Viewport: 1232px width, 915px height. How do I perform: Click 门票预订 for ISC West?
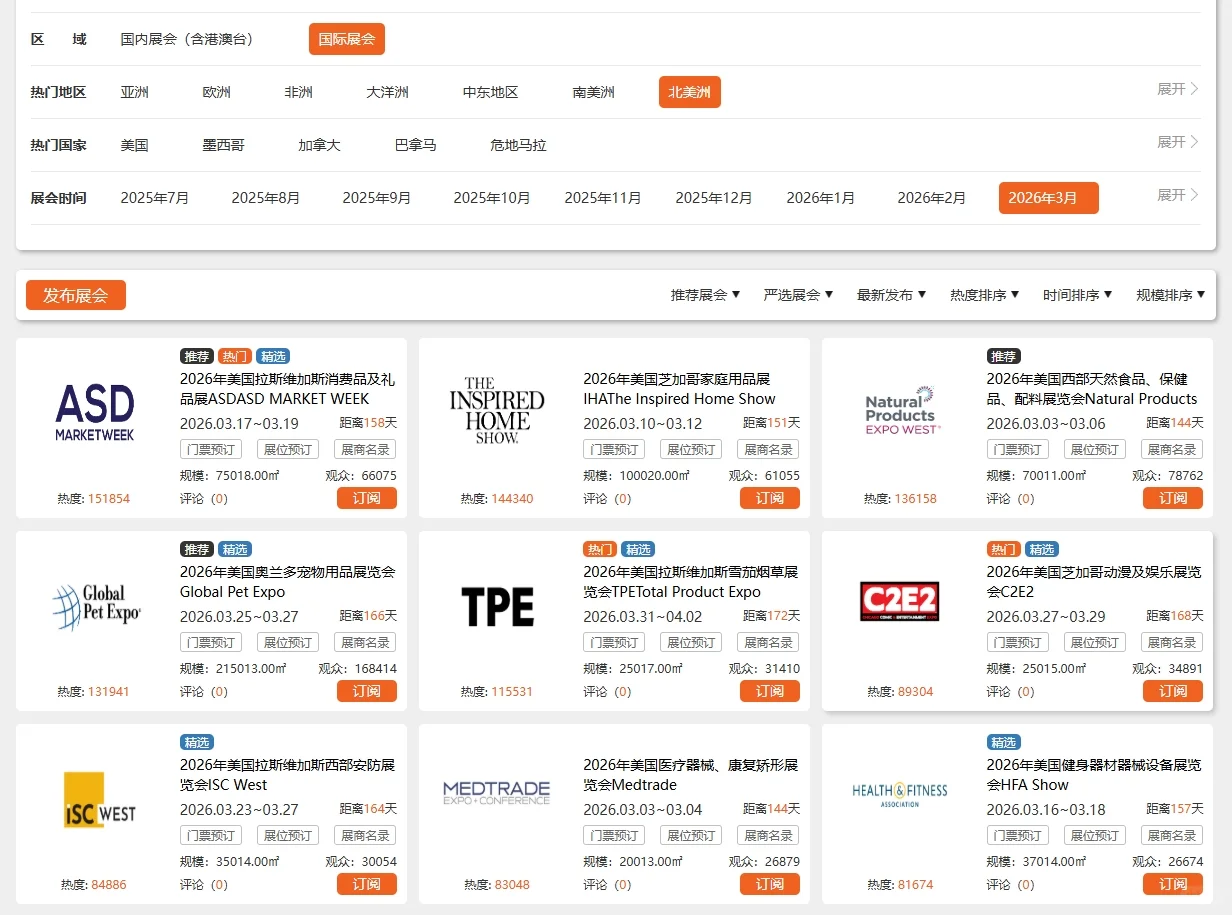point(211,835)
